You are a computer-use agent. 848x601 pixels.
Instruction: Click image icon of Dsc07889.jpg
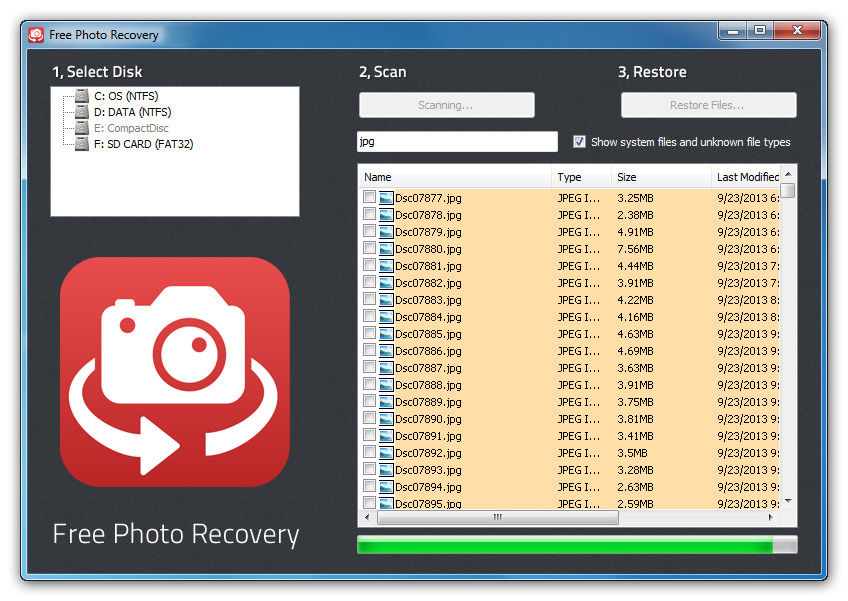[386, 402]
